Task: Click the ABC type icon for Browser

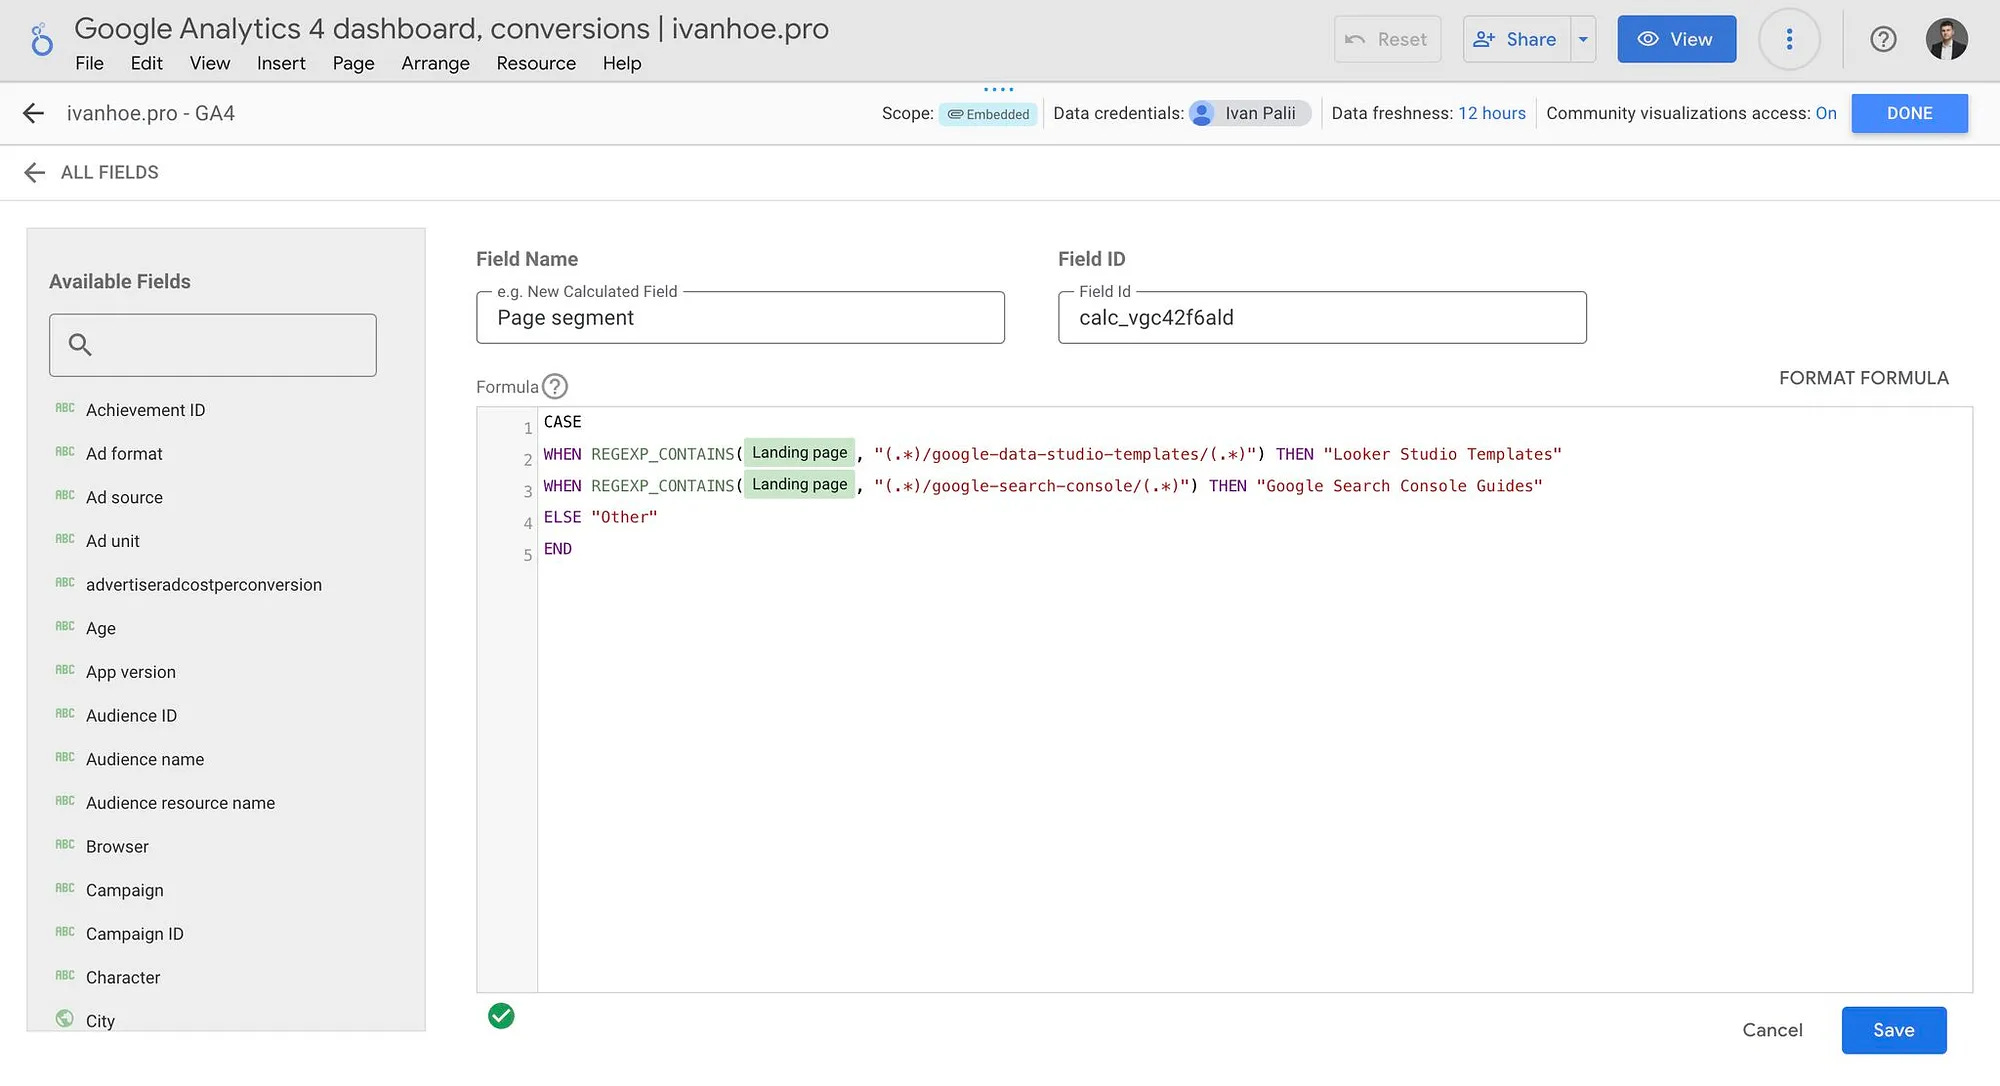Action: click(x=65, y=844)
